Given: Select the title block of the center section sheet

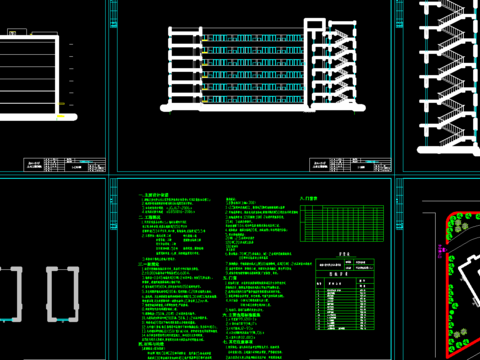Looking at the screenshot, I should (x=350, y=165).
